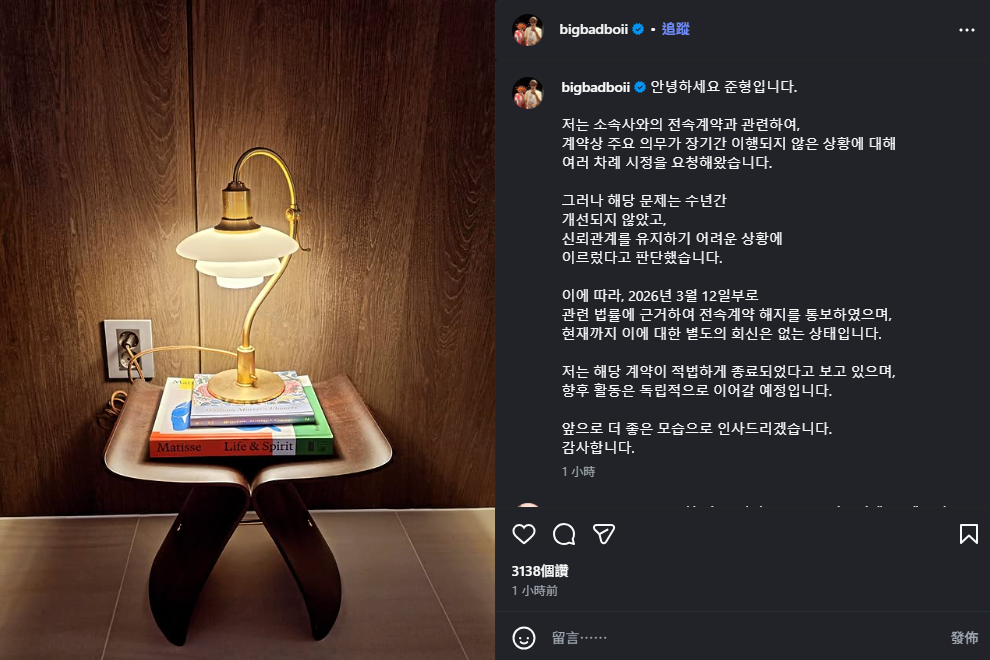Image resolution: width=990 pixels, height=660 pixels.
Task: Follow the account via 追蹤 link
Action: (676, 29)
